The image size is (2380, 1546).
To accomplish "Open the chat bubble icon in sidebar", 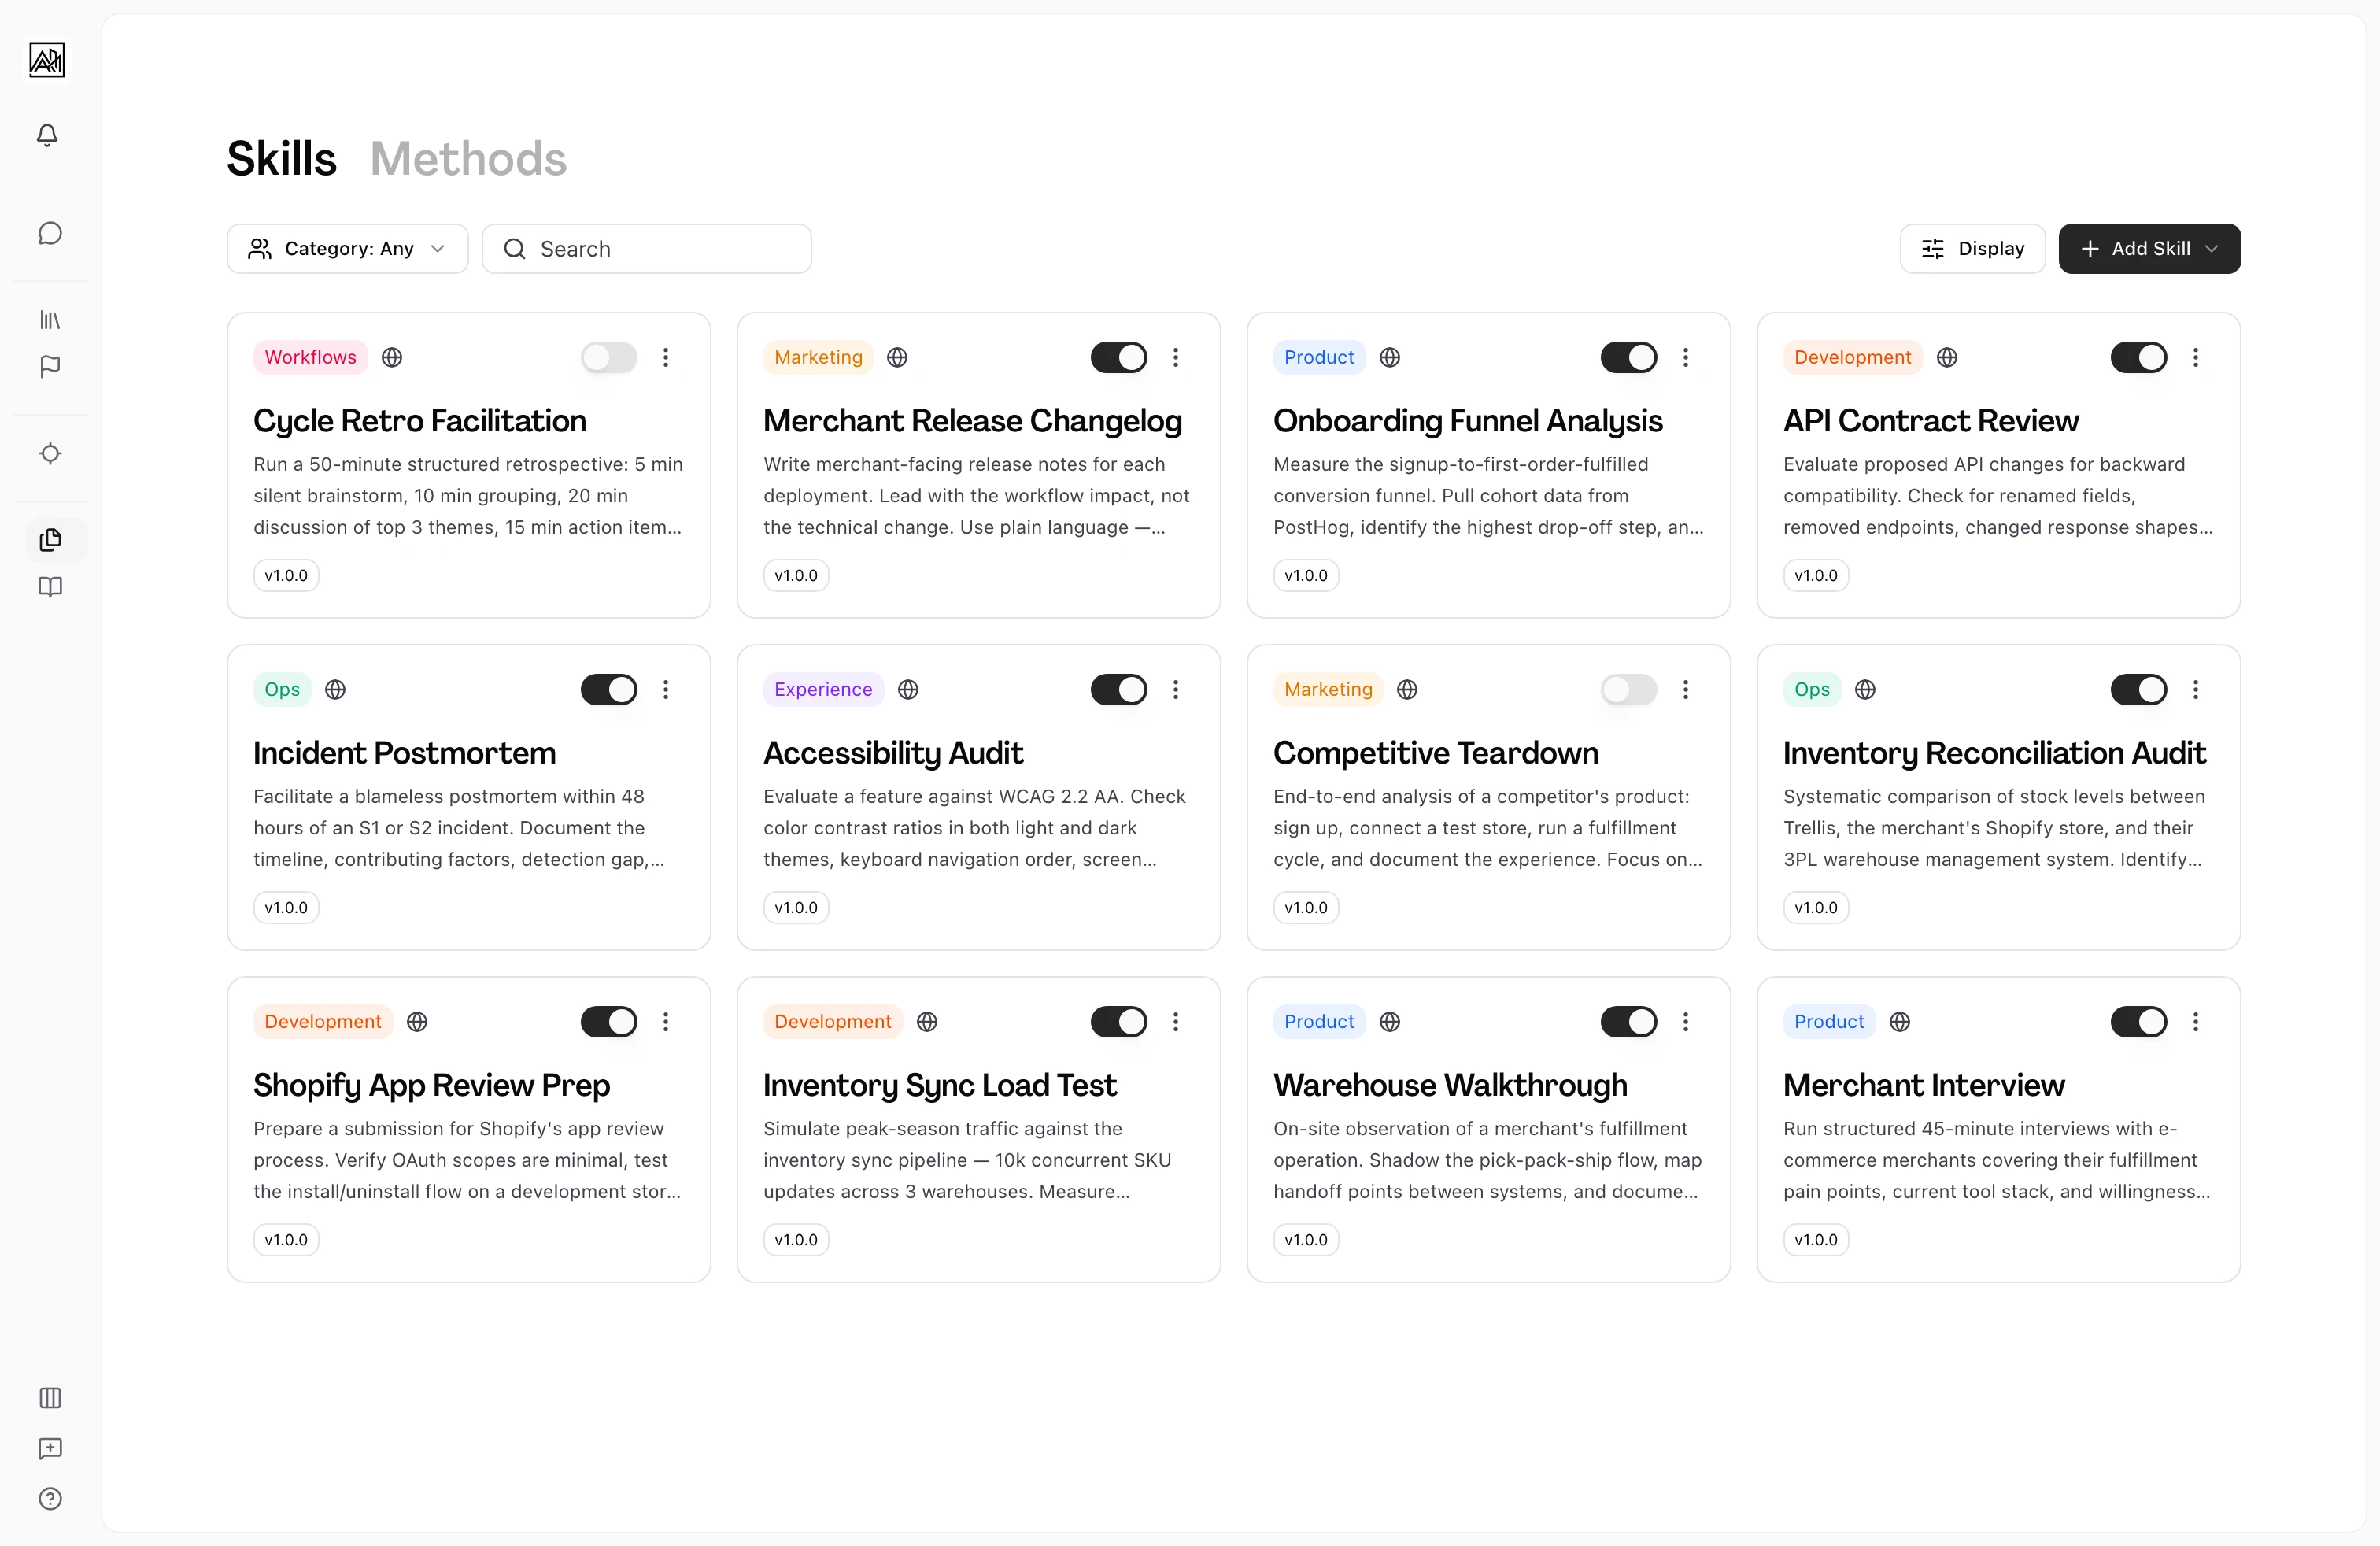I will 50,233.
